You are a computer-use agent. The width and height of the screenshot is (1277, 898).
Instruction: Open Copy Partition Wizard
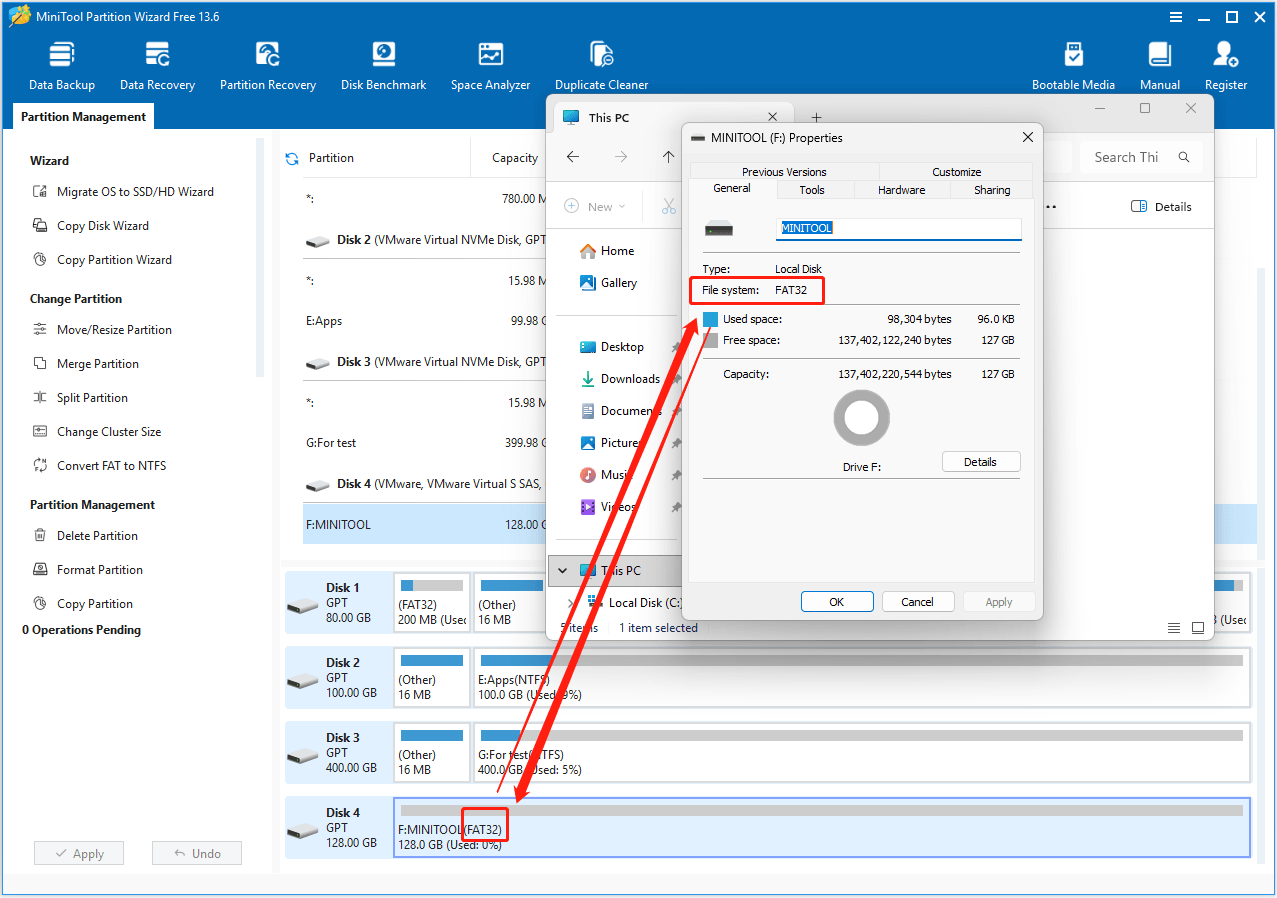[102, 260]
